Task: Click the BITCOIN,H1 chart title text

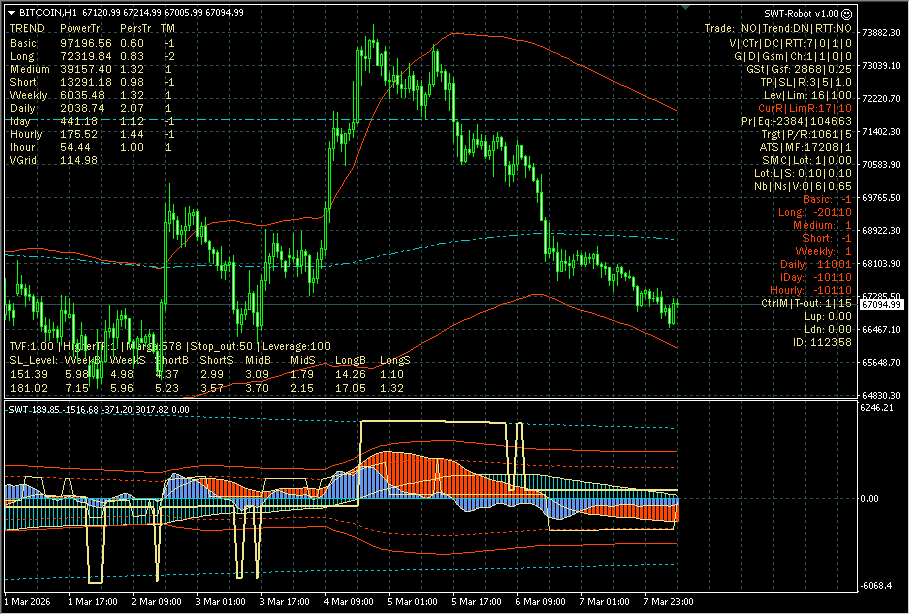Action: click(48, 13)
